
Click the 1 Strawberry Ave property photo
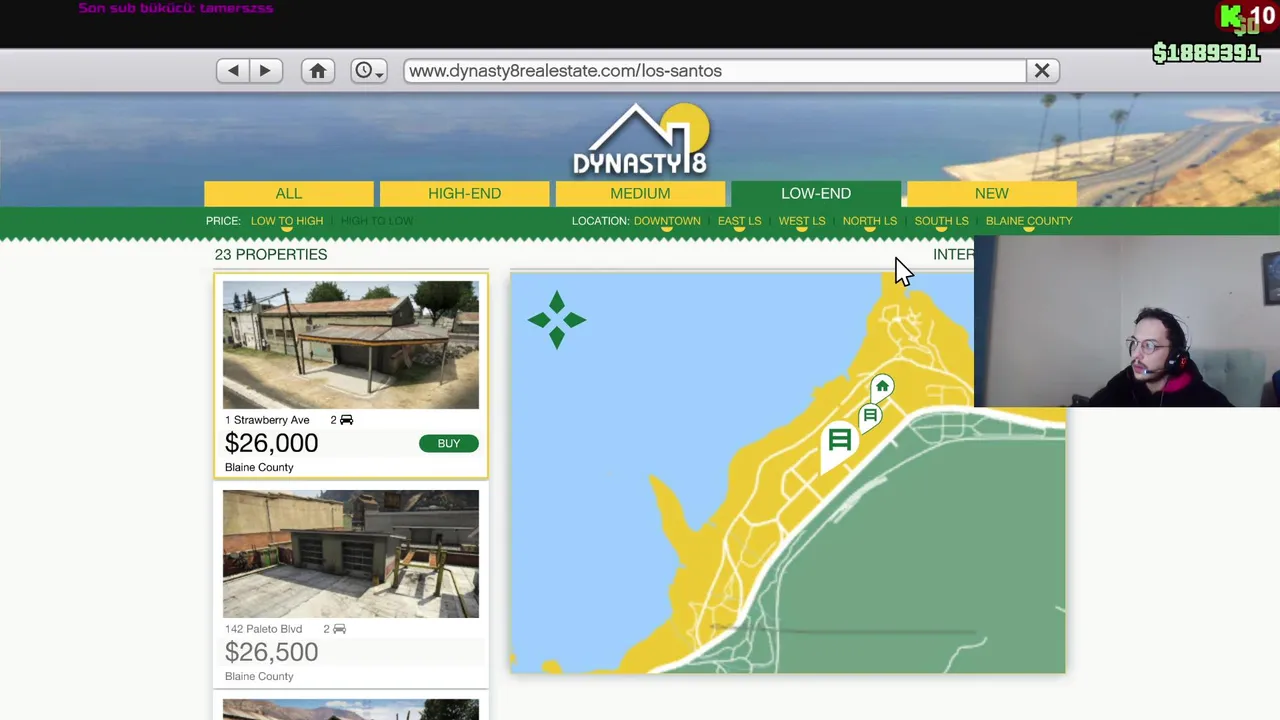point(351,345)
